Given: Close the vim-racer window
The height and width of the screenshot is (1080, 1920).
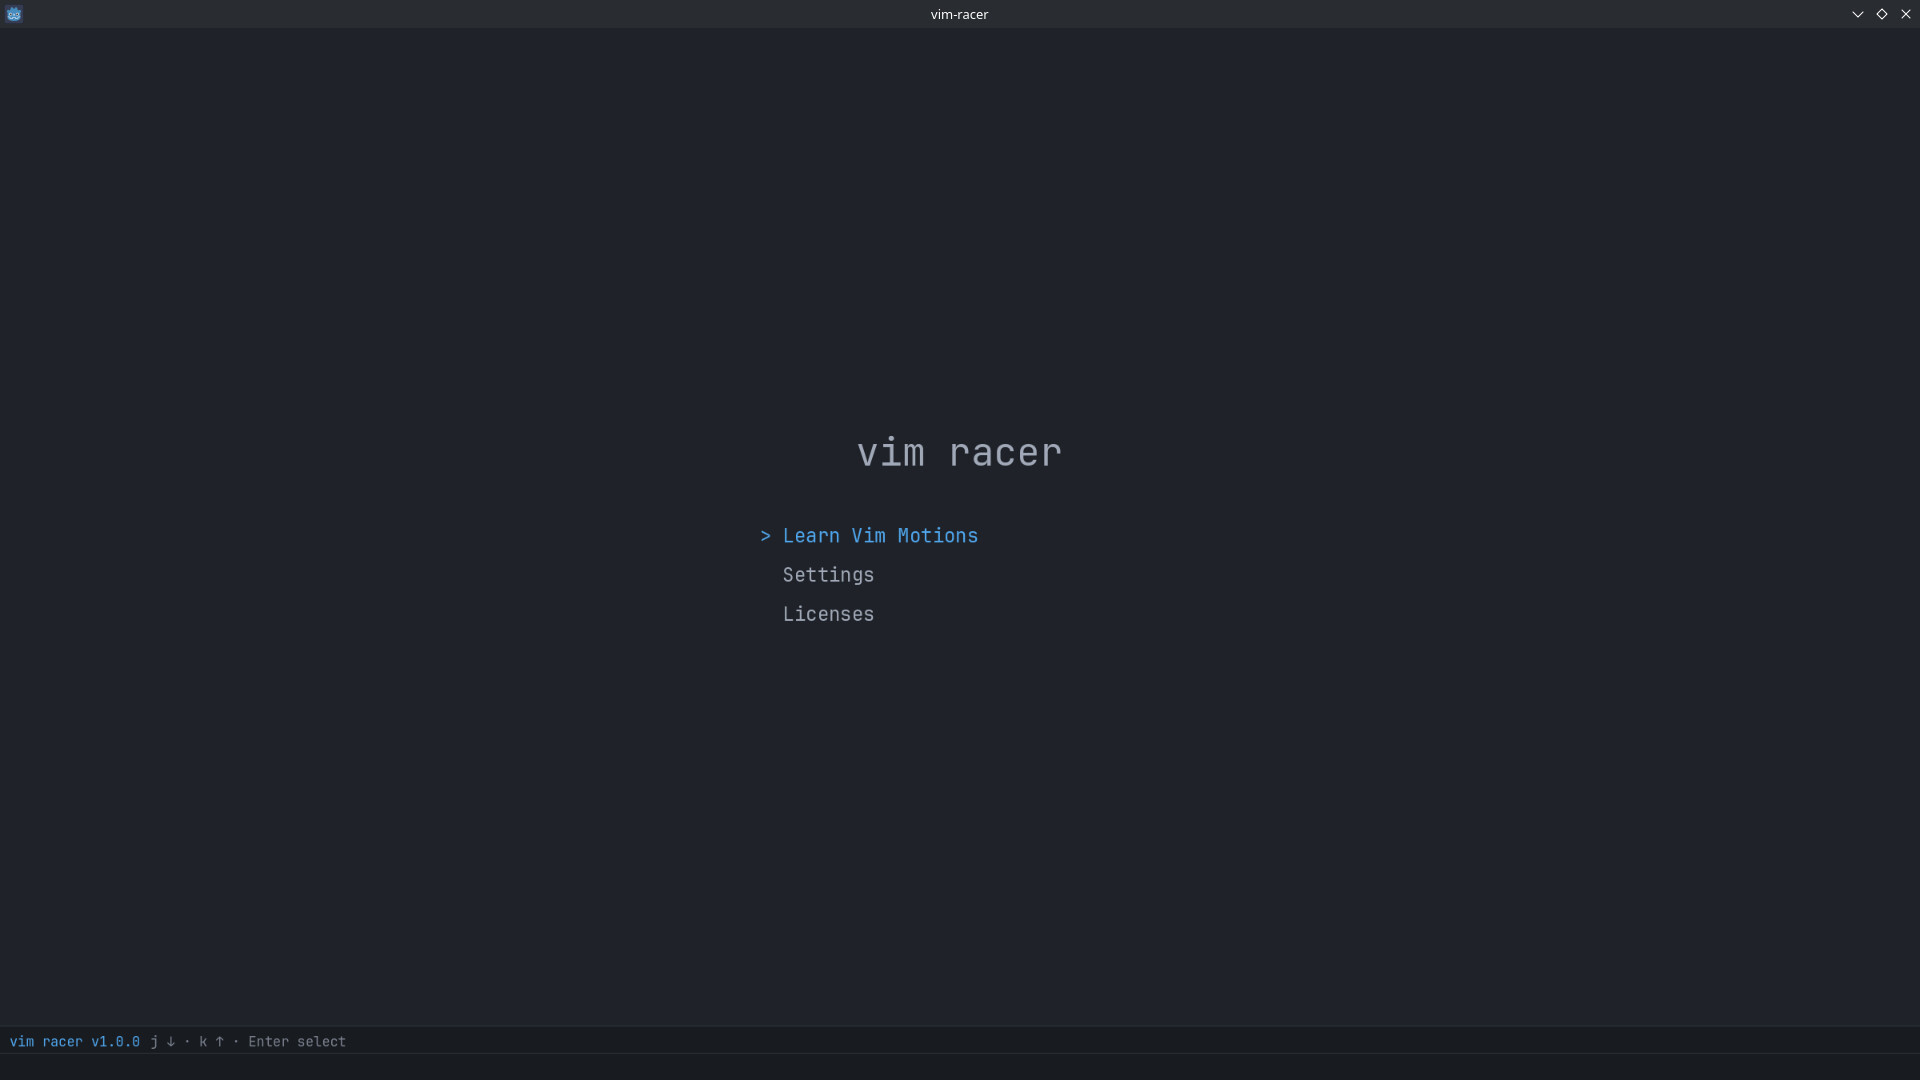Looking at the screenshot, I should [1906, 14].
